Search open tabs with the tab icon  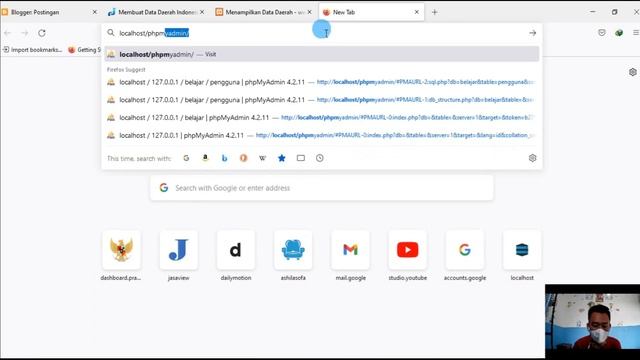[x=301, y=158]
